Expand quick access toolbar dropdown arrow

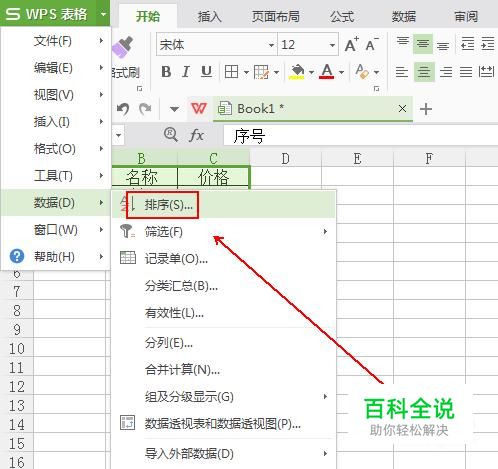click(174, 109)
